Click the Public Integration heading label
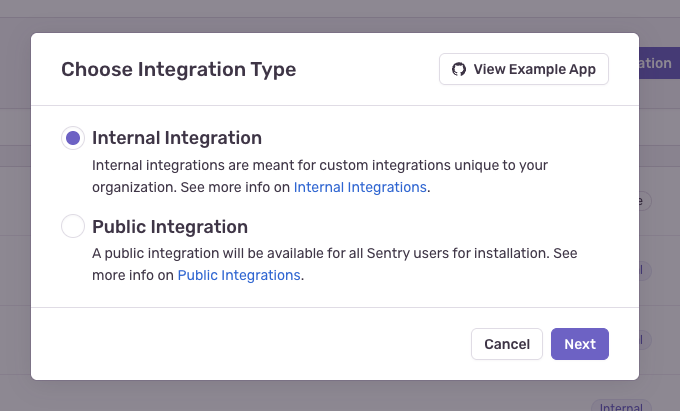Image resolution: width=680 pixels, height=411 pixels. coord(170,227)
